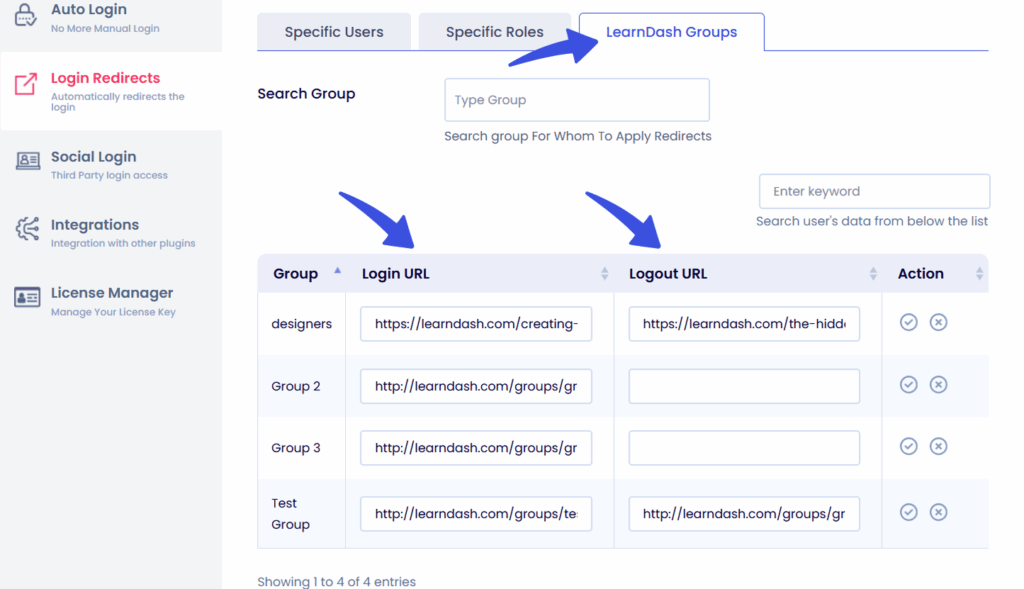Go to Social Login settings
This screenshot has height=589, width=1024.
(x=111, y=164)
